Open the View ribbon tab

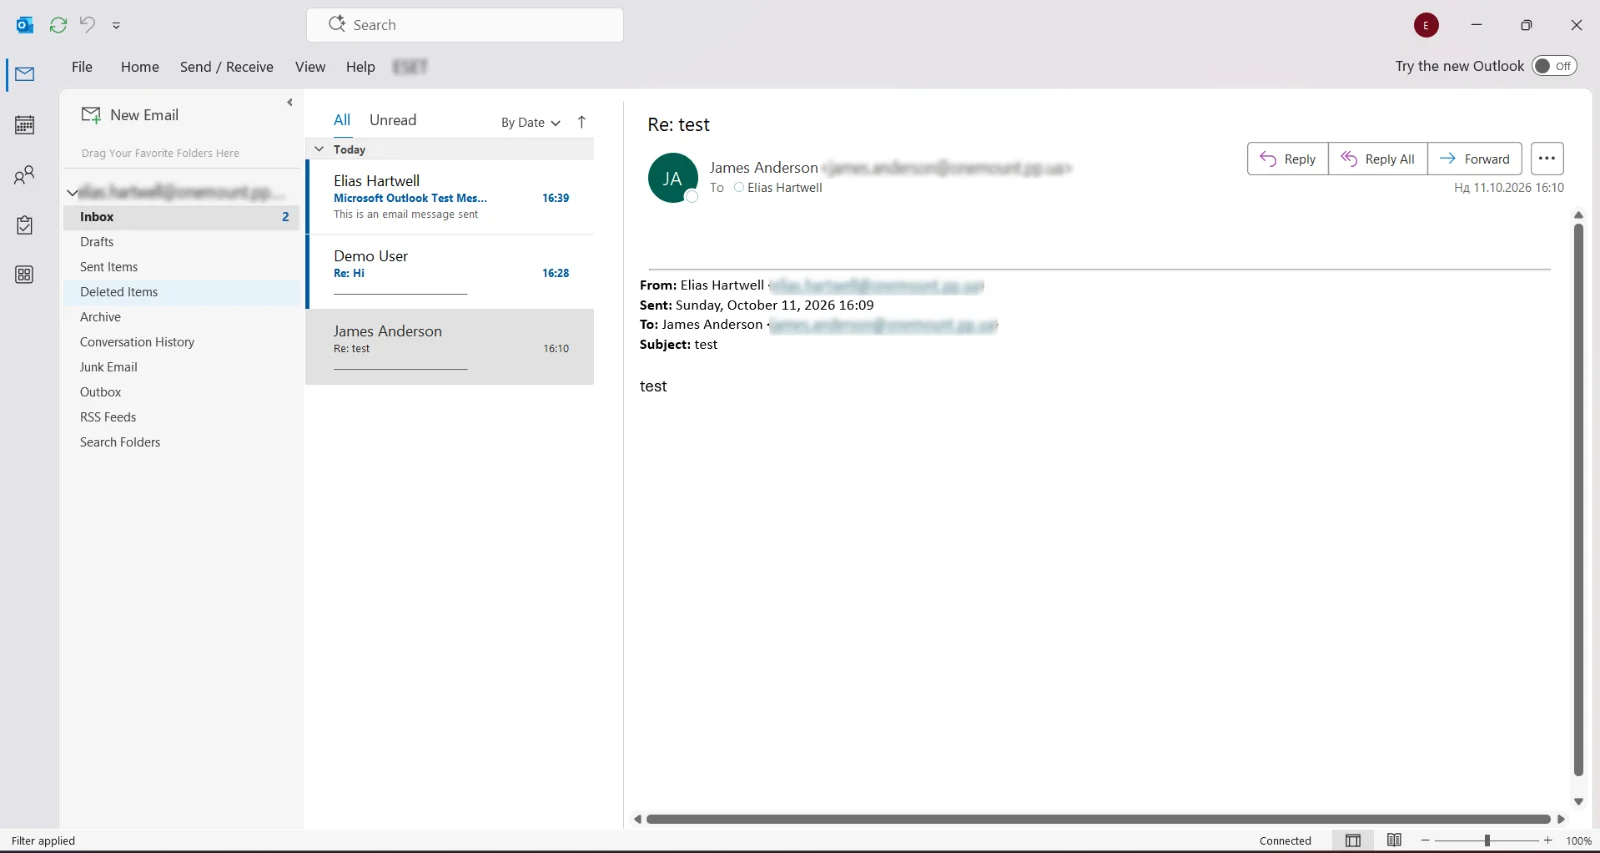pyautogui.click(x=310, y=67)
